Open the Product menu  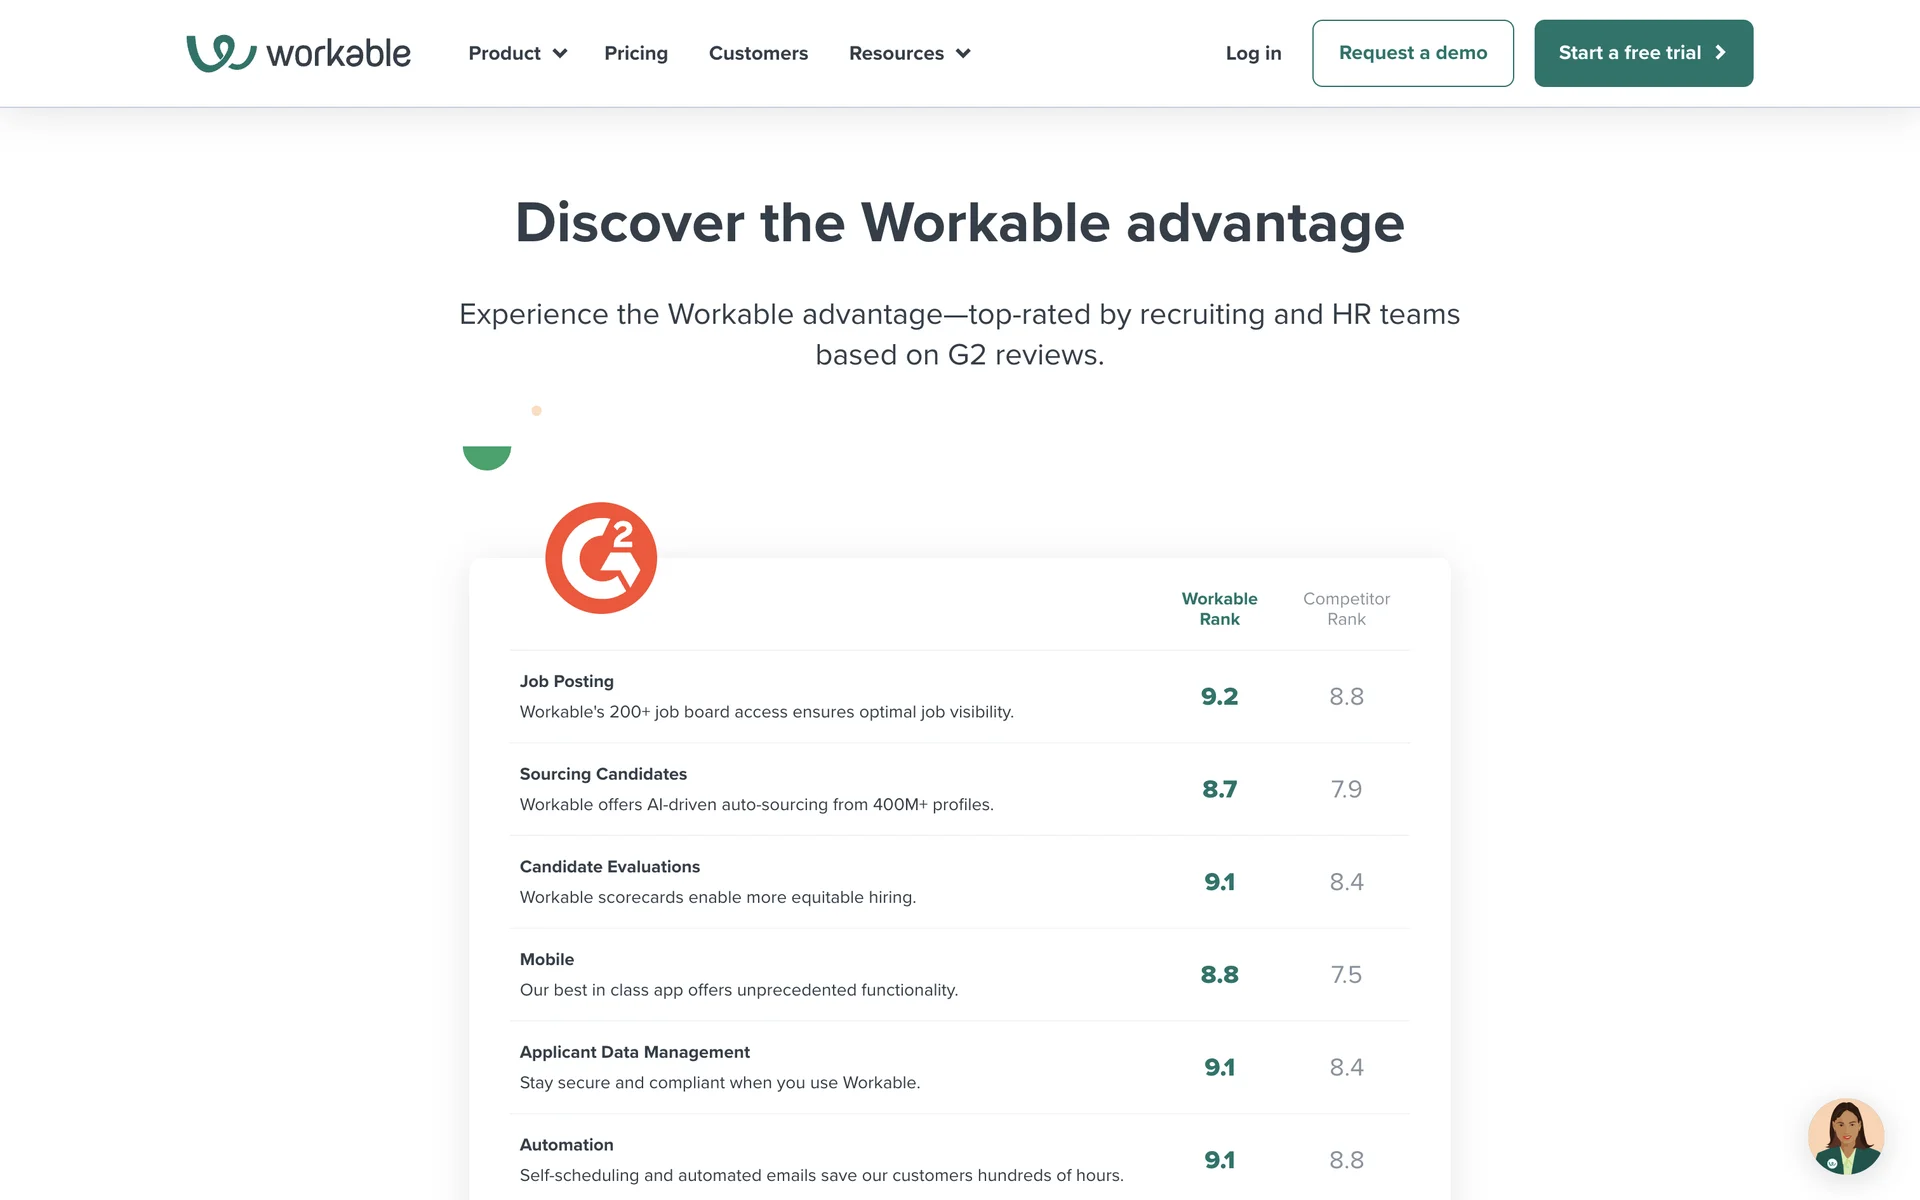504,53
